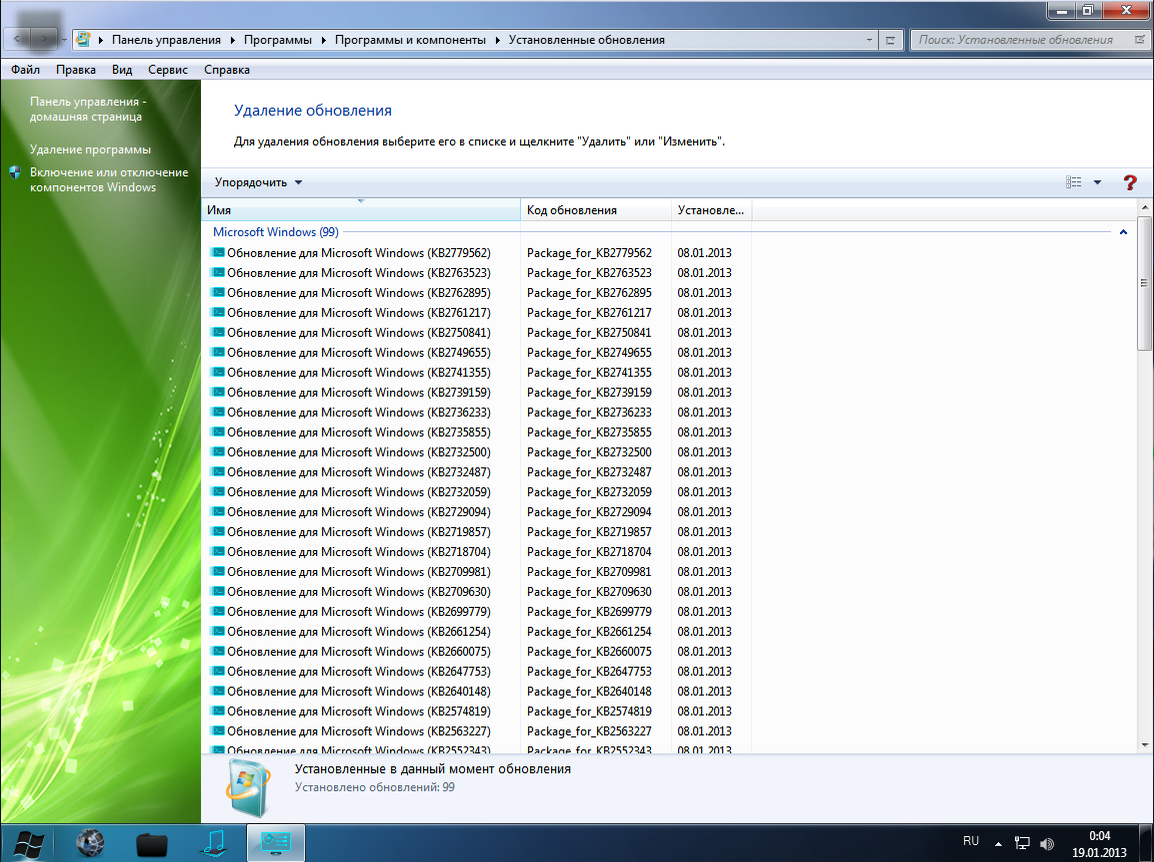Open the Файл menu

click(26, 70)
